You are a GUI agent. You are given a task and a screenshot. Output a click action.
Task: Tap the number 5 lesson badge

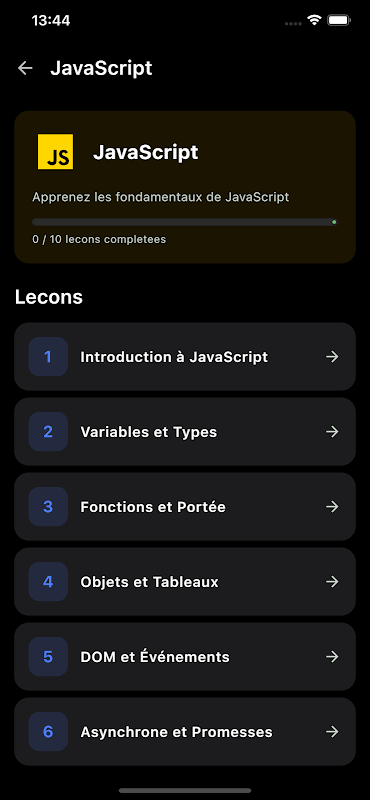(48, 657)
